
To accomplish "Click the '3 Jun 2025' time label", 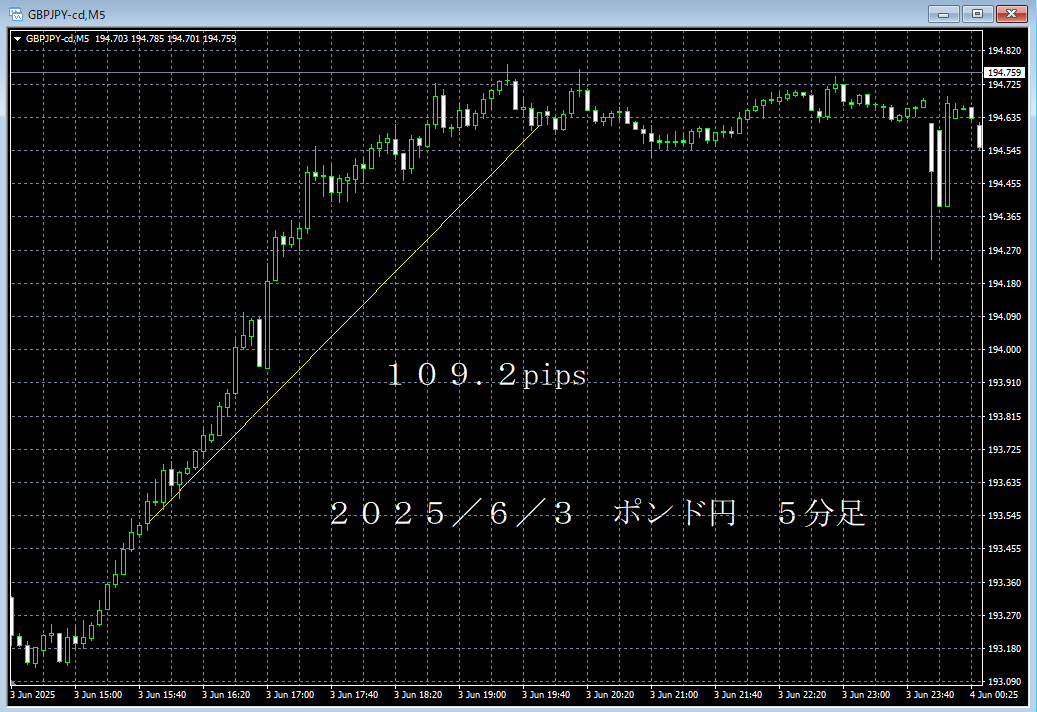I will (x=33, y=695).
